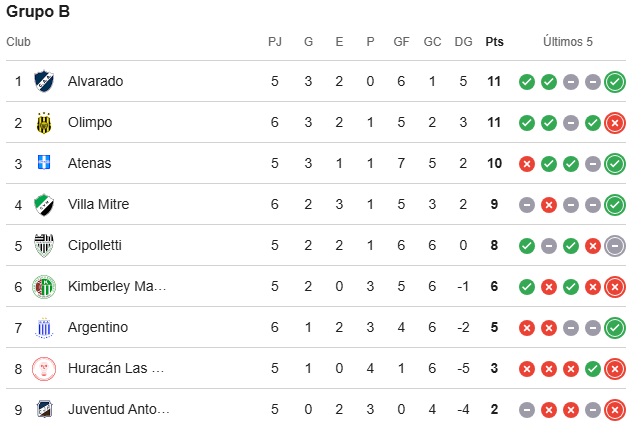Select Atenas' first loss result icon
The height and width of the screenshot is (441, 641).
(x=527, y=164)
